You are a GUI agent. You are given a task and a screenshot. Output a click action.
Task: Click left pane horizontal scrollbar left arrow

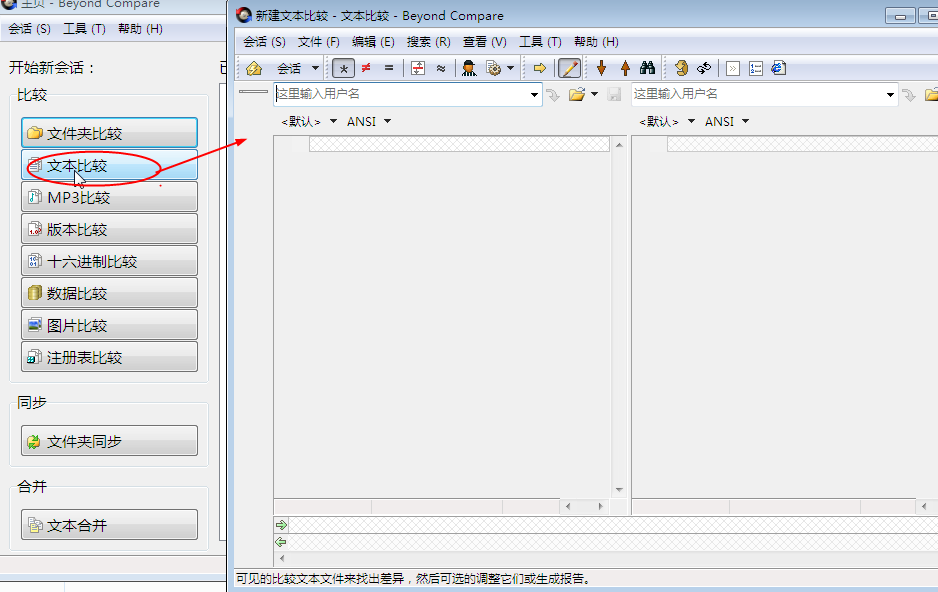pos(568,506)
